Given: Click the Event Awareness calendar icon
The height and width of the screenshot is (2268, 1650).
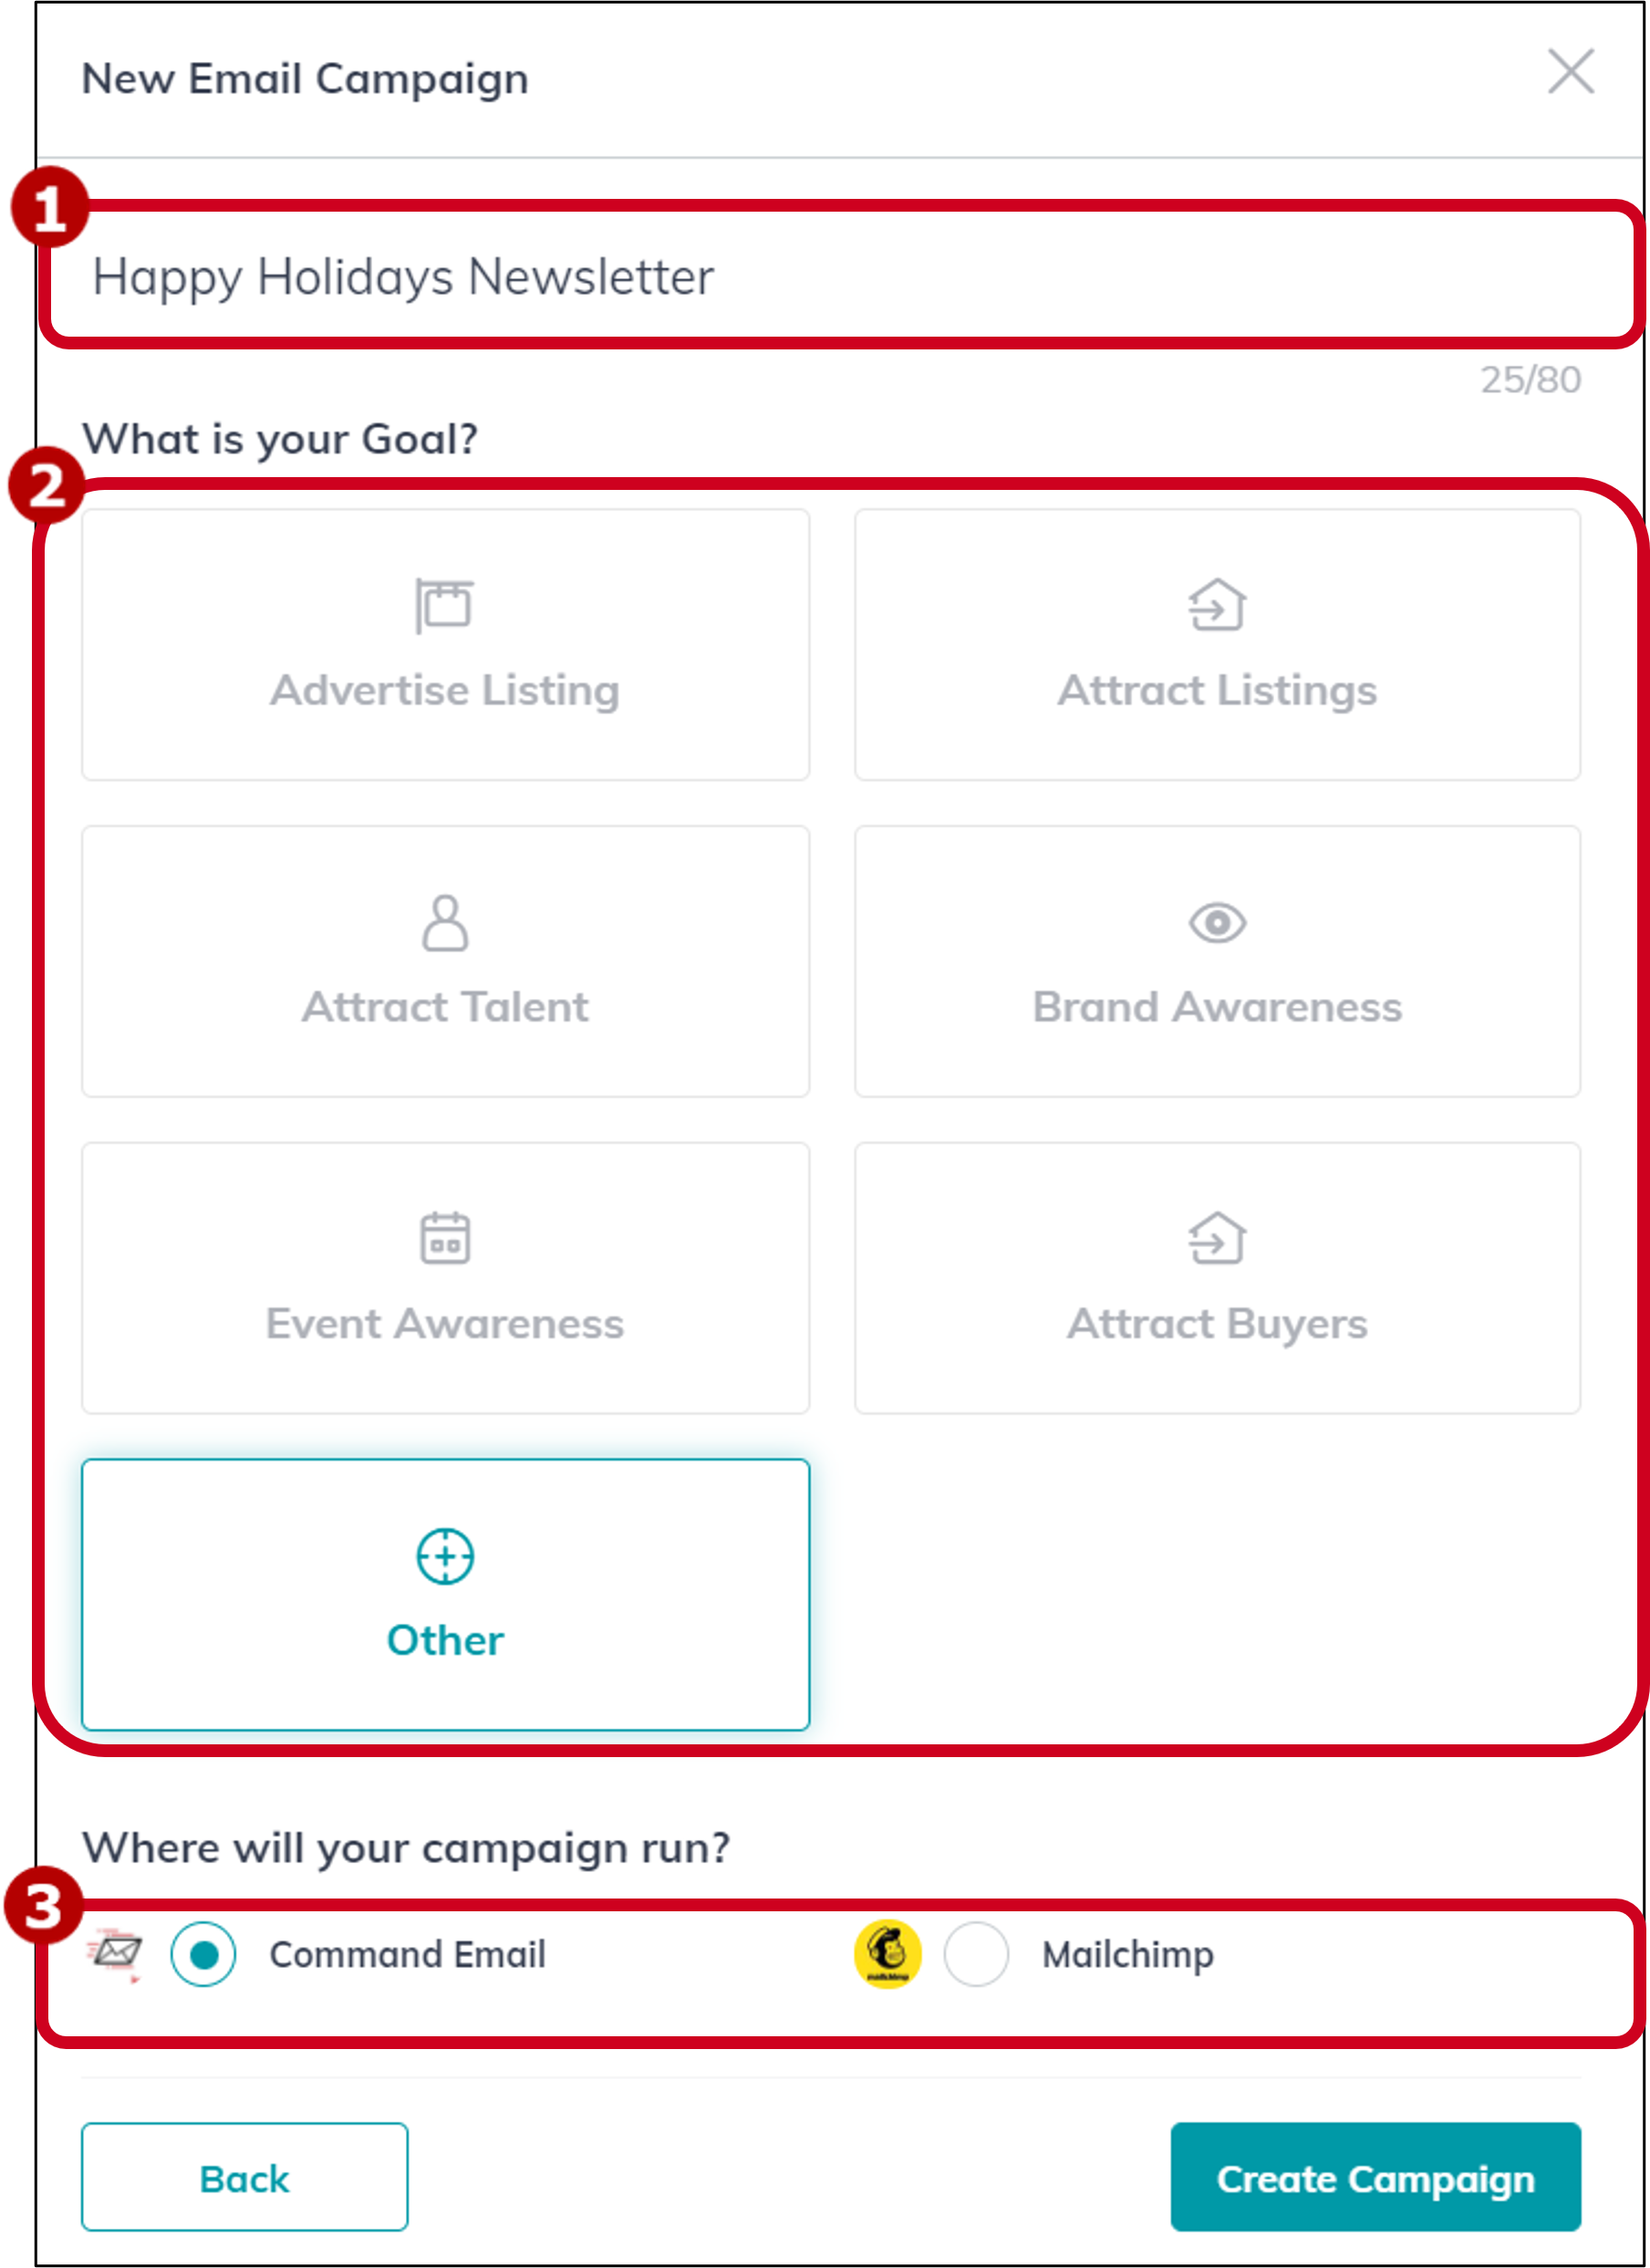Looking at the screenshot, I should (x=445, y=1238).
